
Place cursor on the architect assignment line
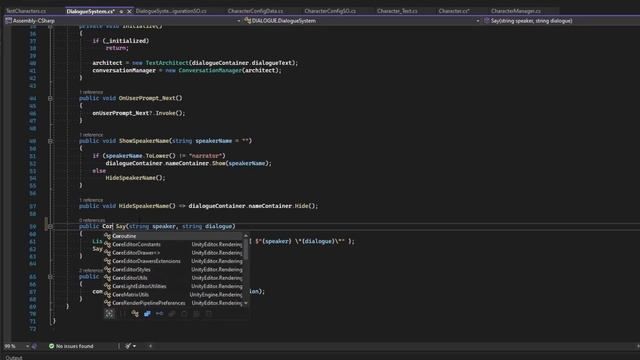(x=195, y=63)
